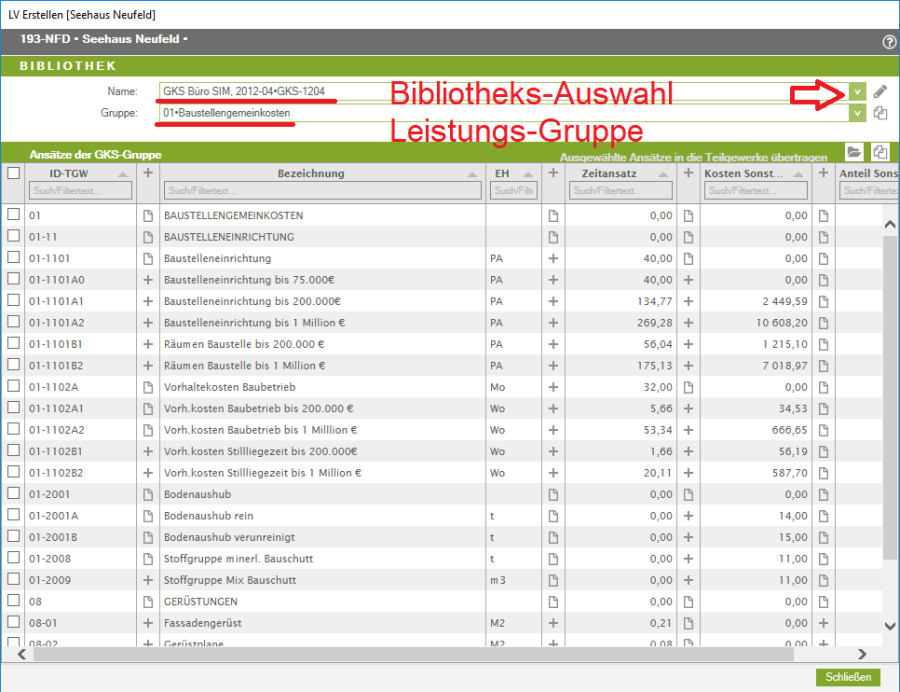Tick the select-all checkbox in table header

[13, 173]
